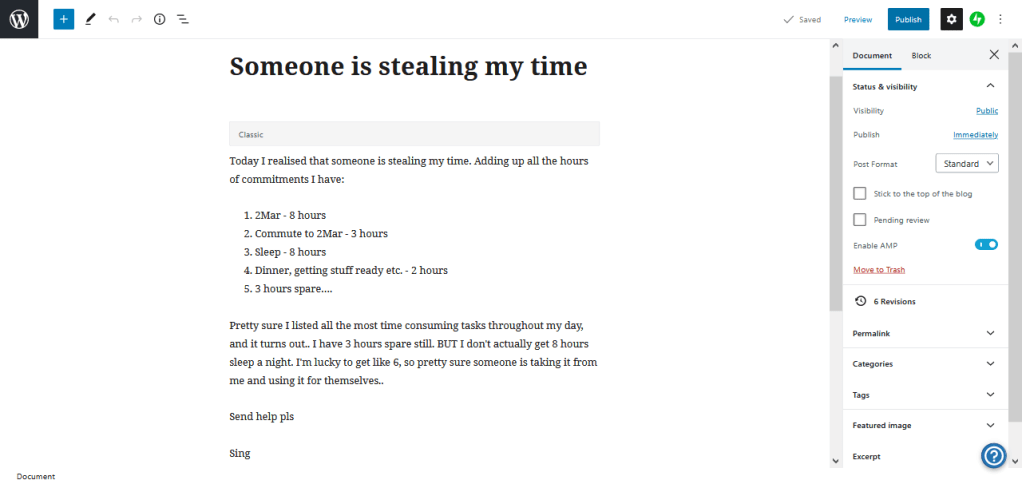Open the block navigation list icon
The image size is (1022, 484).
coord(183,19)
